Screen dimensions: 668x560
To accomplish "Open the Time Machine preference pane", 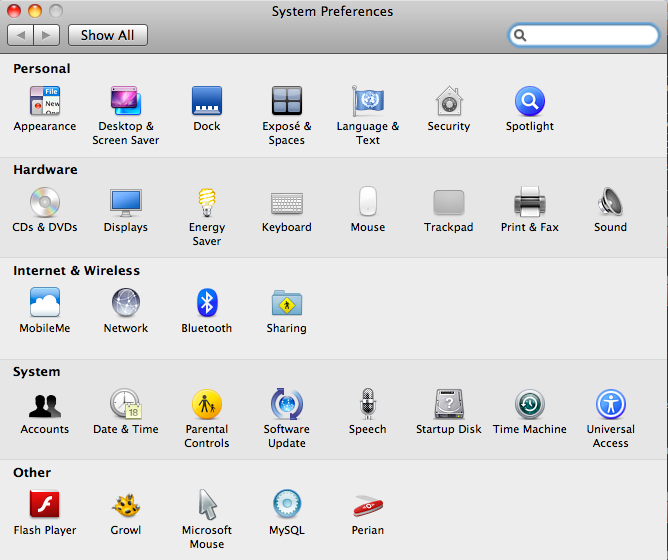I will click(529, 405).
